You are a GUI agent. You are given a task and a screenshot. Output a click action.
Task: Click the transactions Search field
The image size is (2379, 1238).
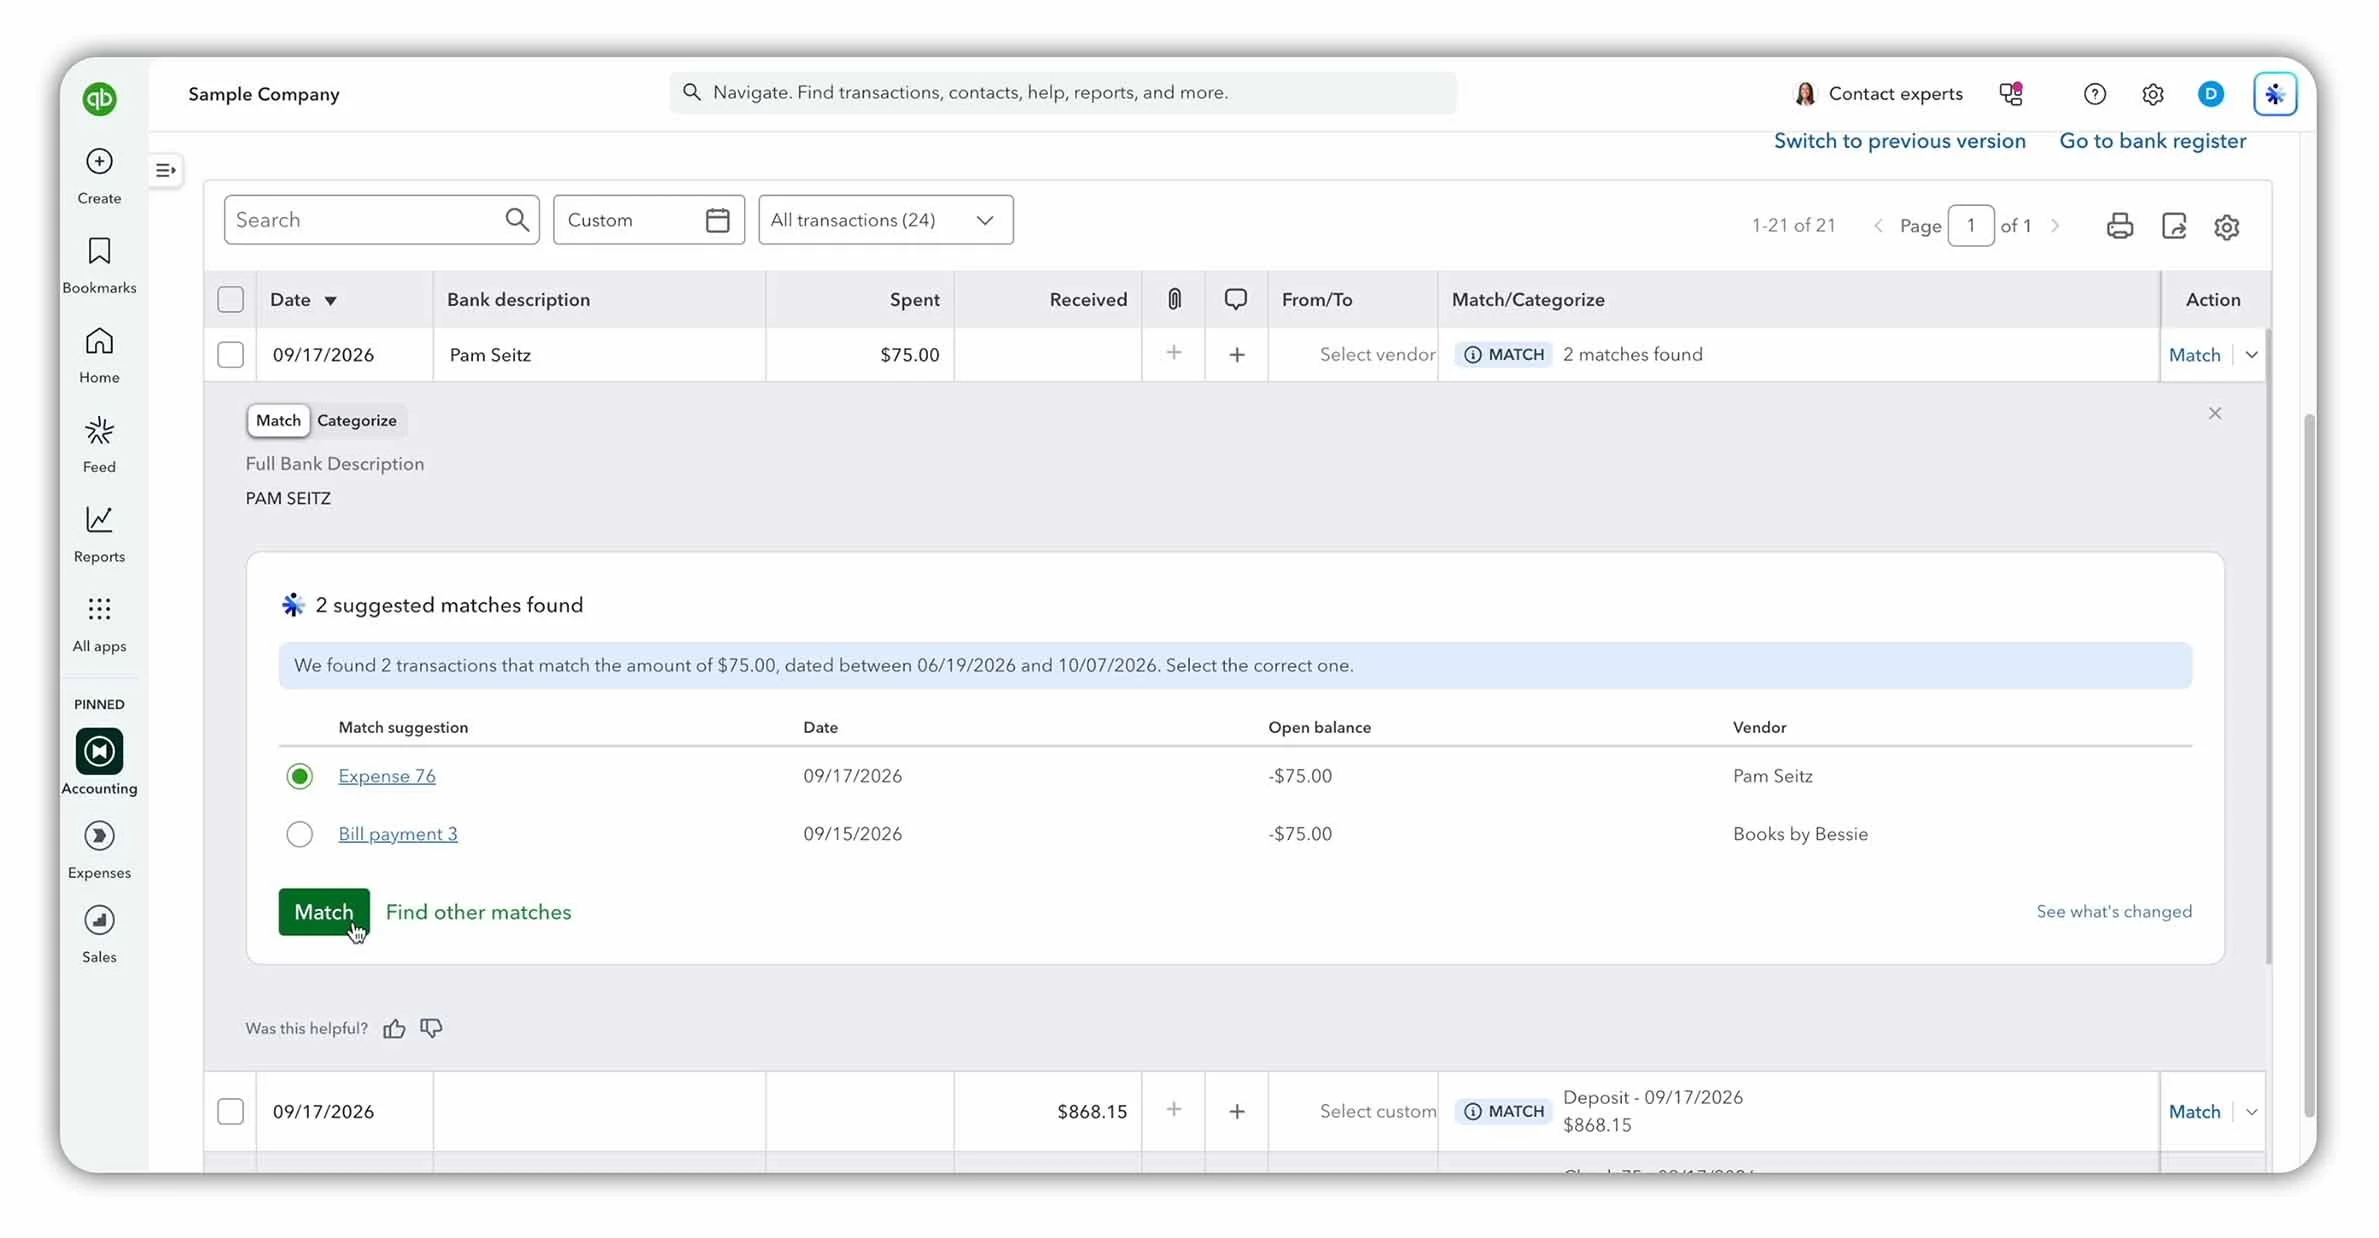pos(382,220)
